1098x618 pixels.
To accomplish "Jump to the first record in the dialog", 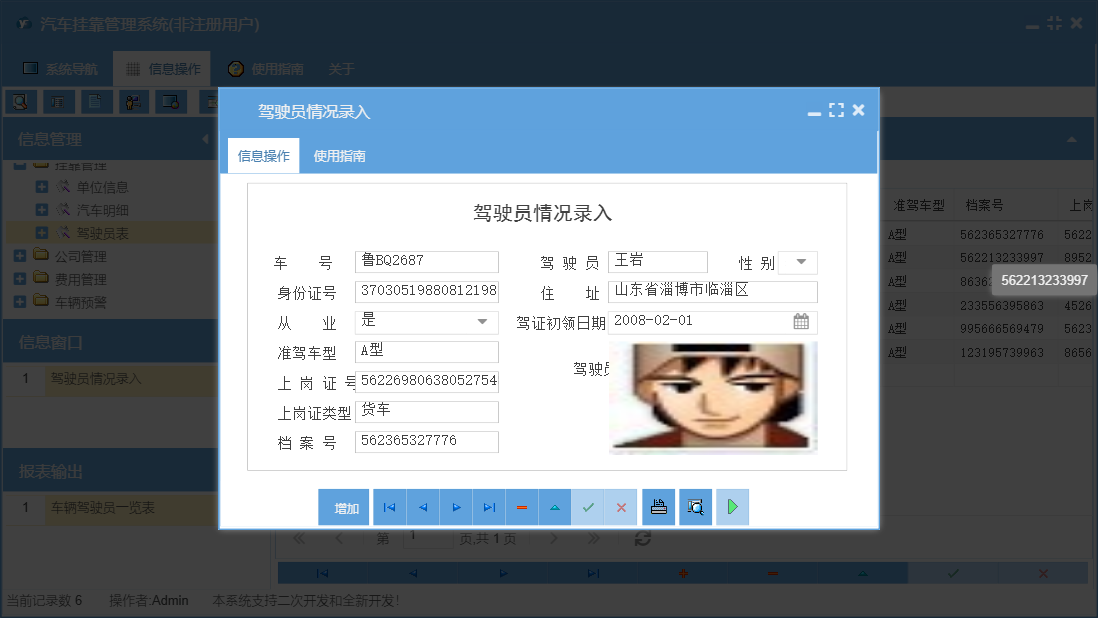I will (389, 507).
